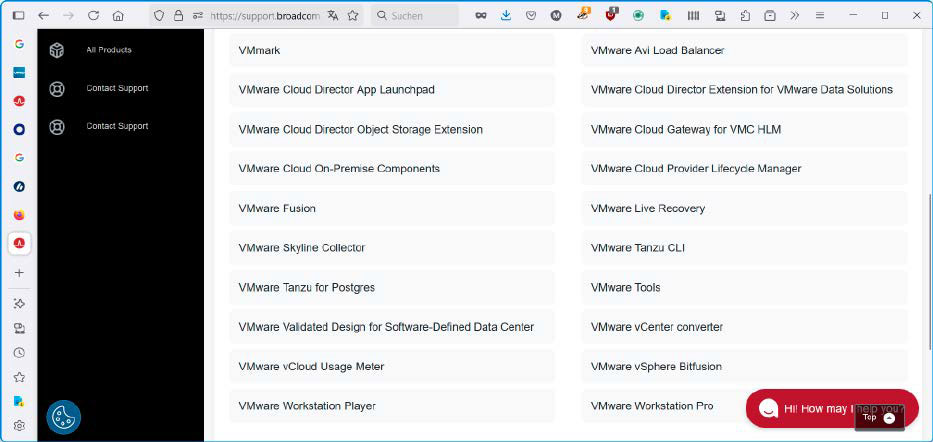Toggle the Firefox sidebar button
The width and height of the screenshot is (933, 442).
[18, 15]
